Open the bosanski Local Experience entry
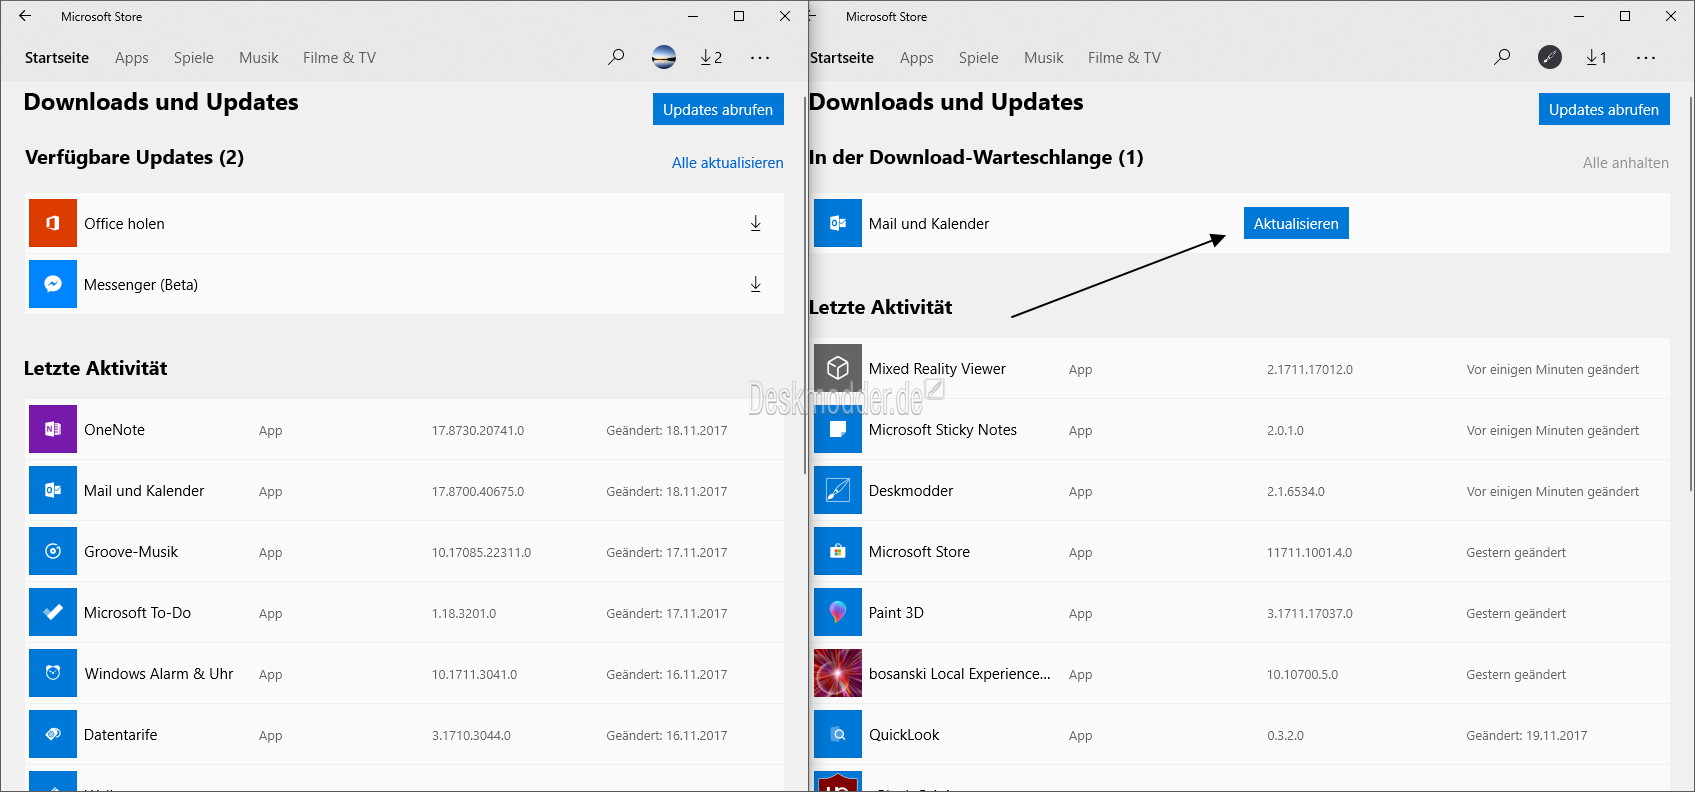 (1240, 673)
